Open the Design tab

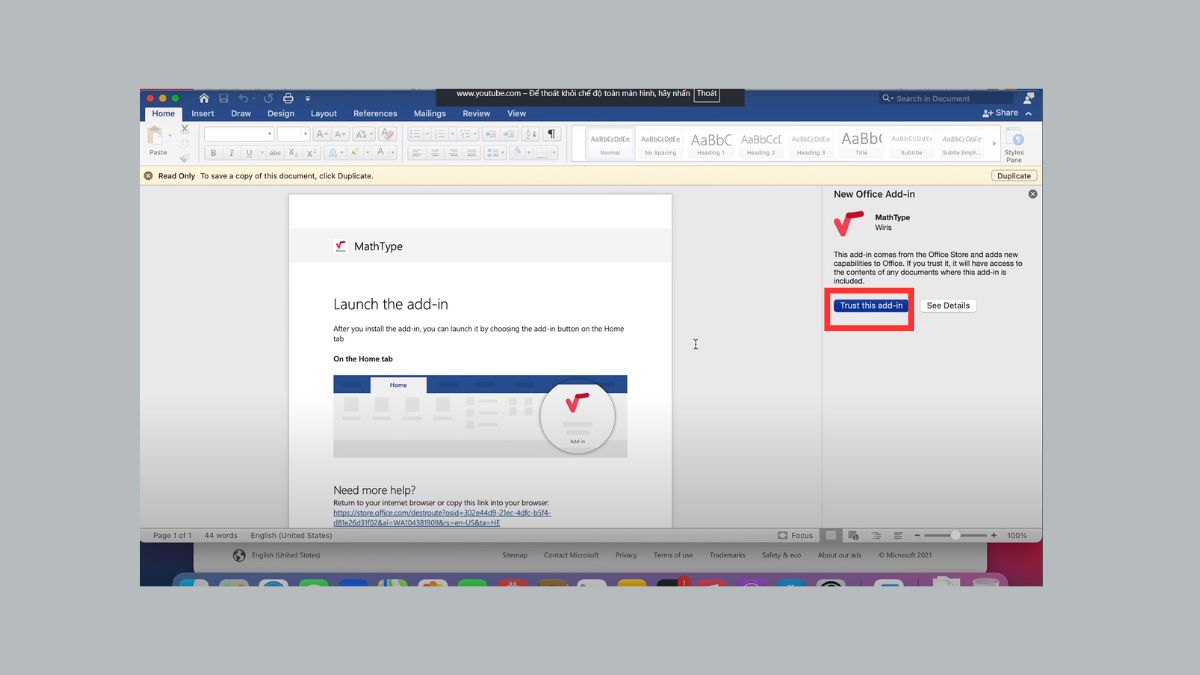[281, 114]
